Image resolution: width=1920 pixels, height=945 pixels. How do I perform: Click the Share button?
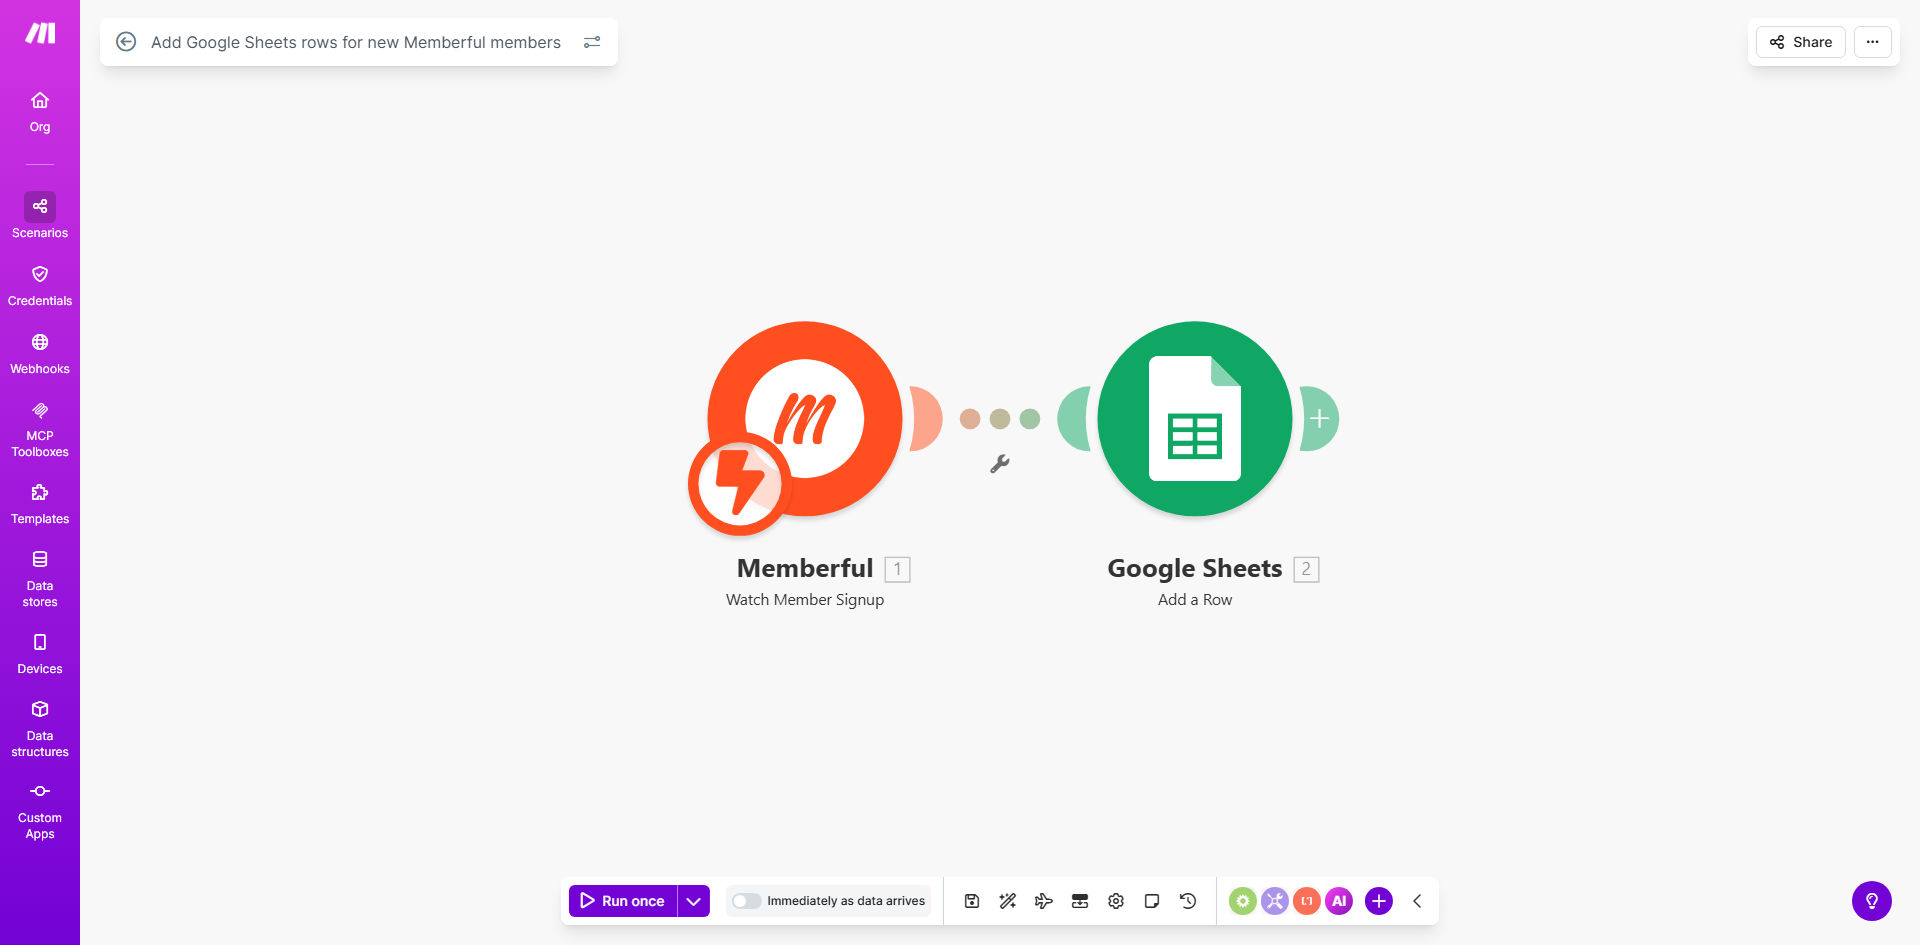pyautogui.click(x=1801, y=42)
